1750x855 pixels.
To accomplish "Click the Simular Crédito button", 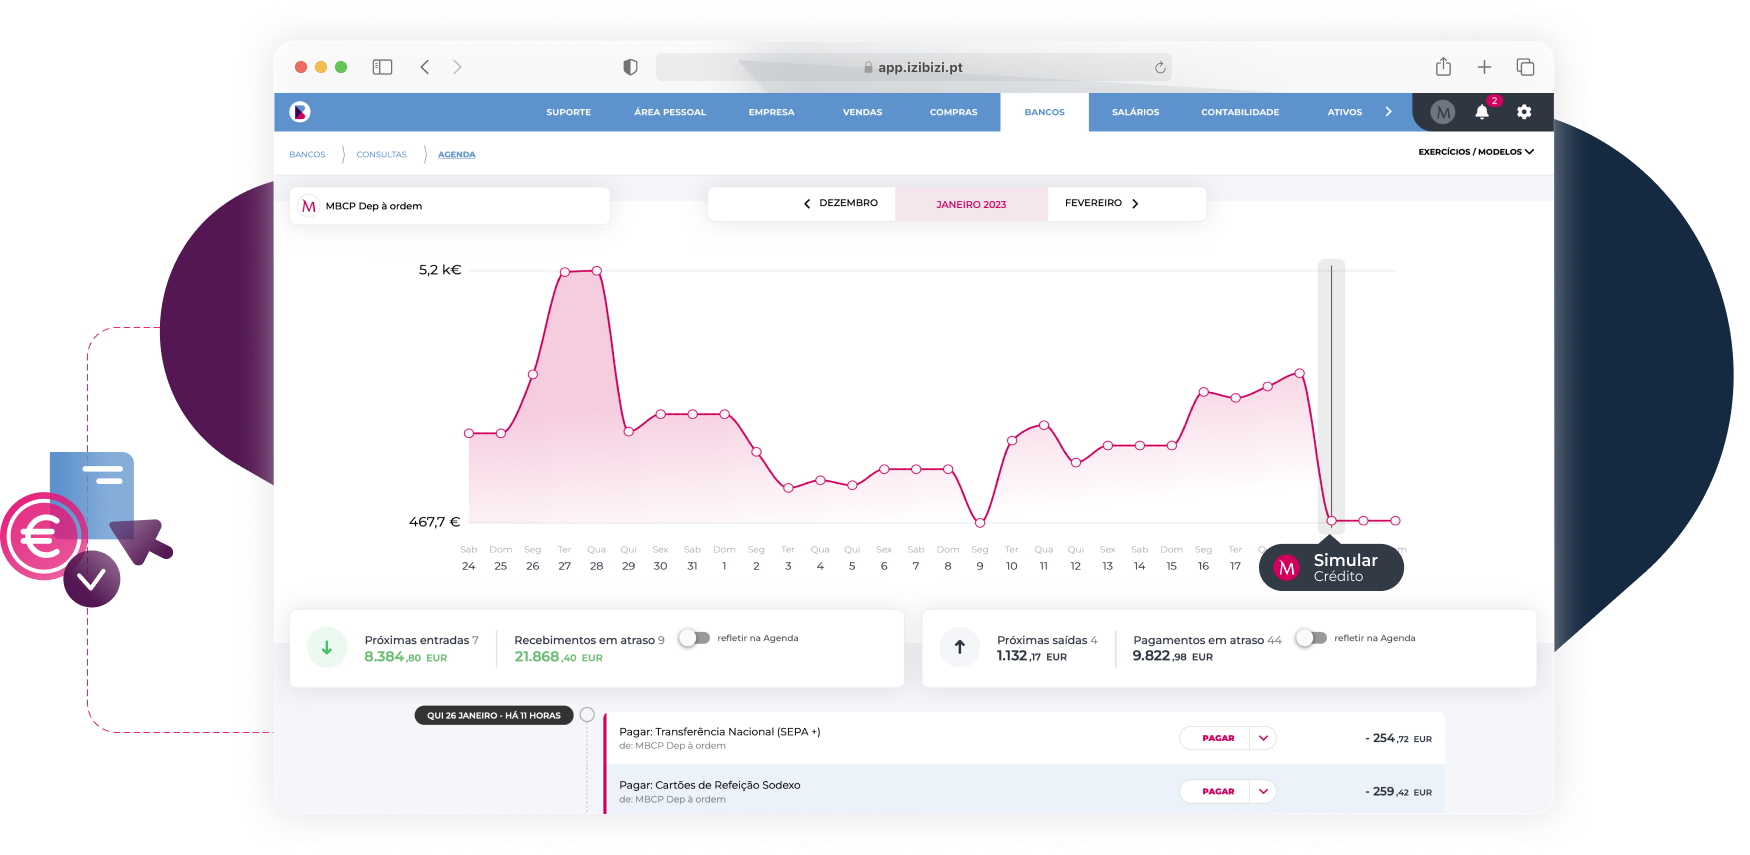I will (x=1331, y=568).
